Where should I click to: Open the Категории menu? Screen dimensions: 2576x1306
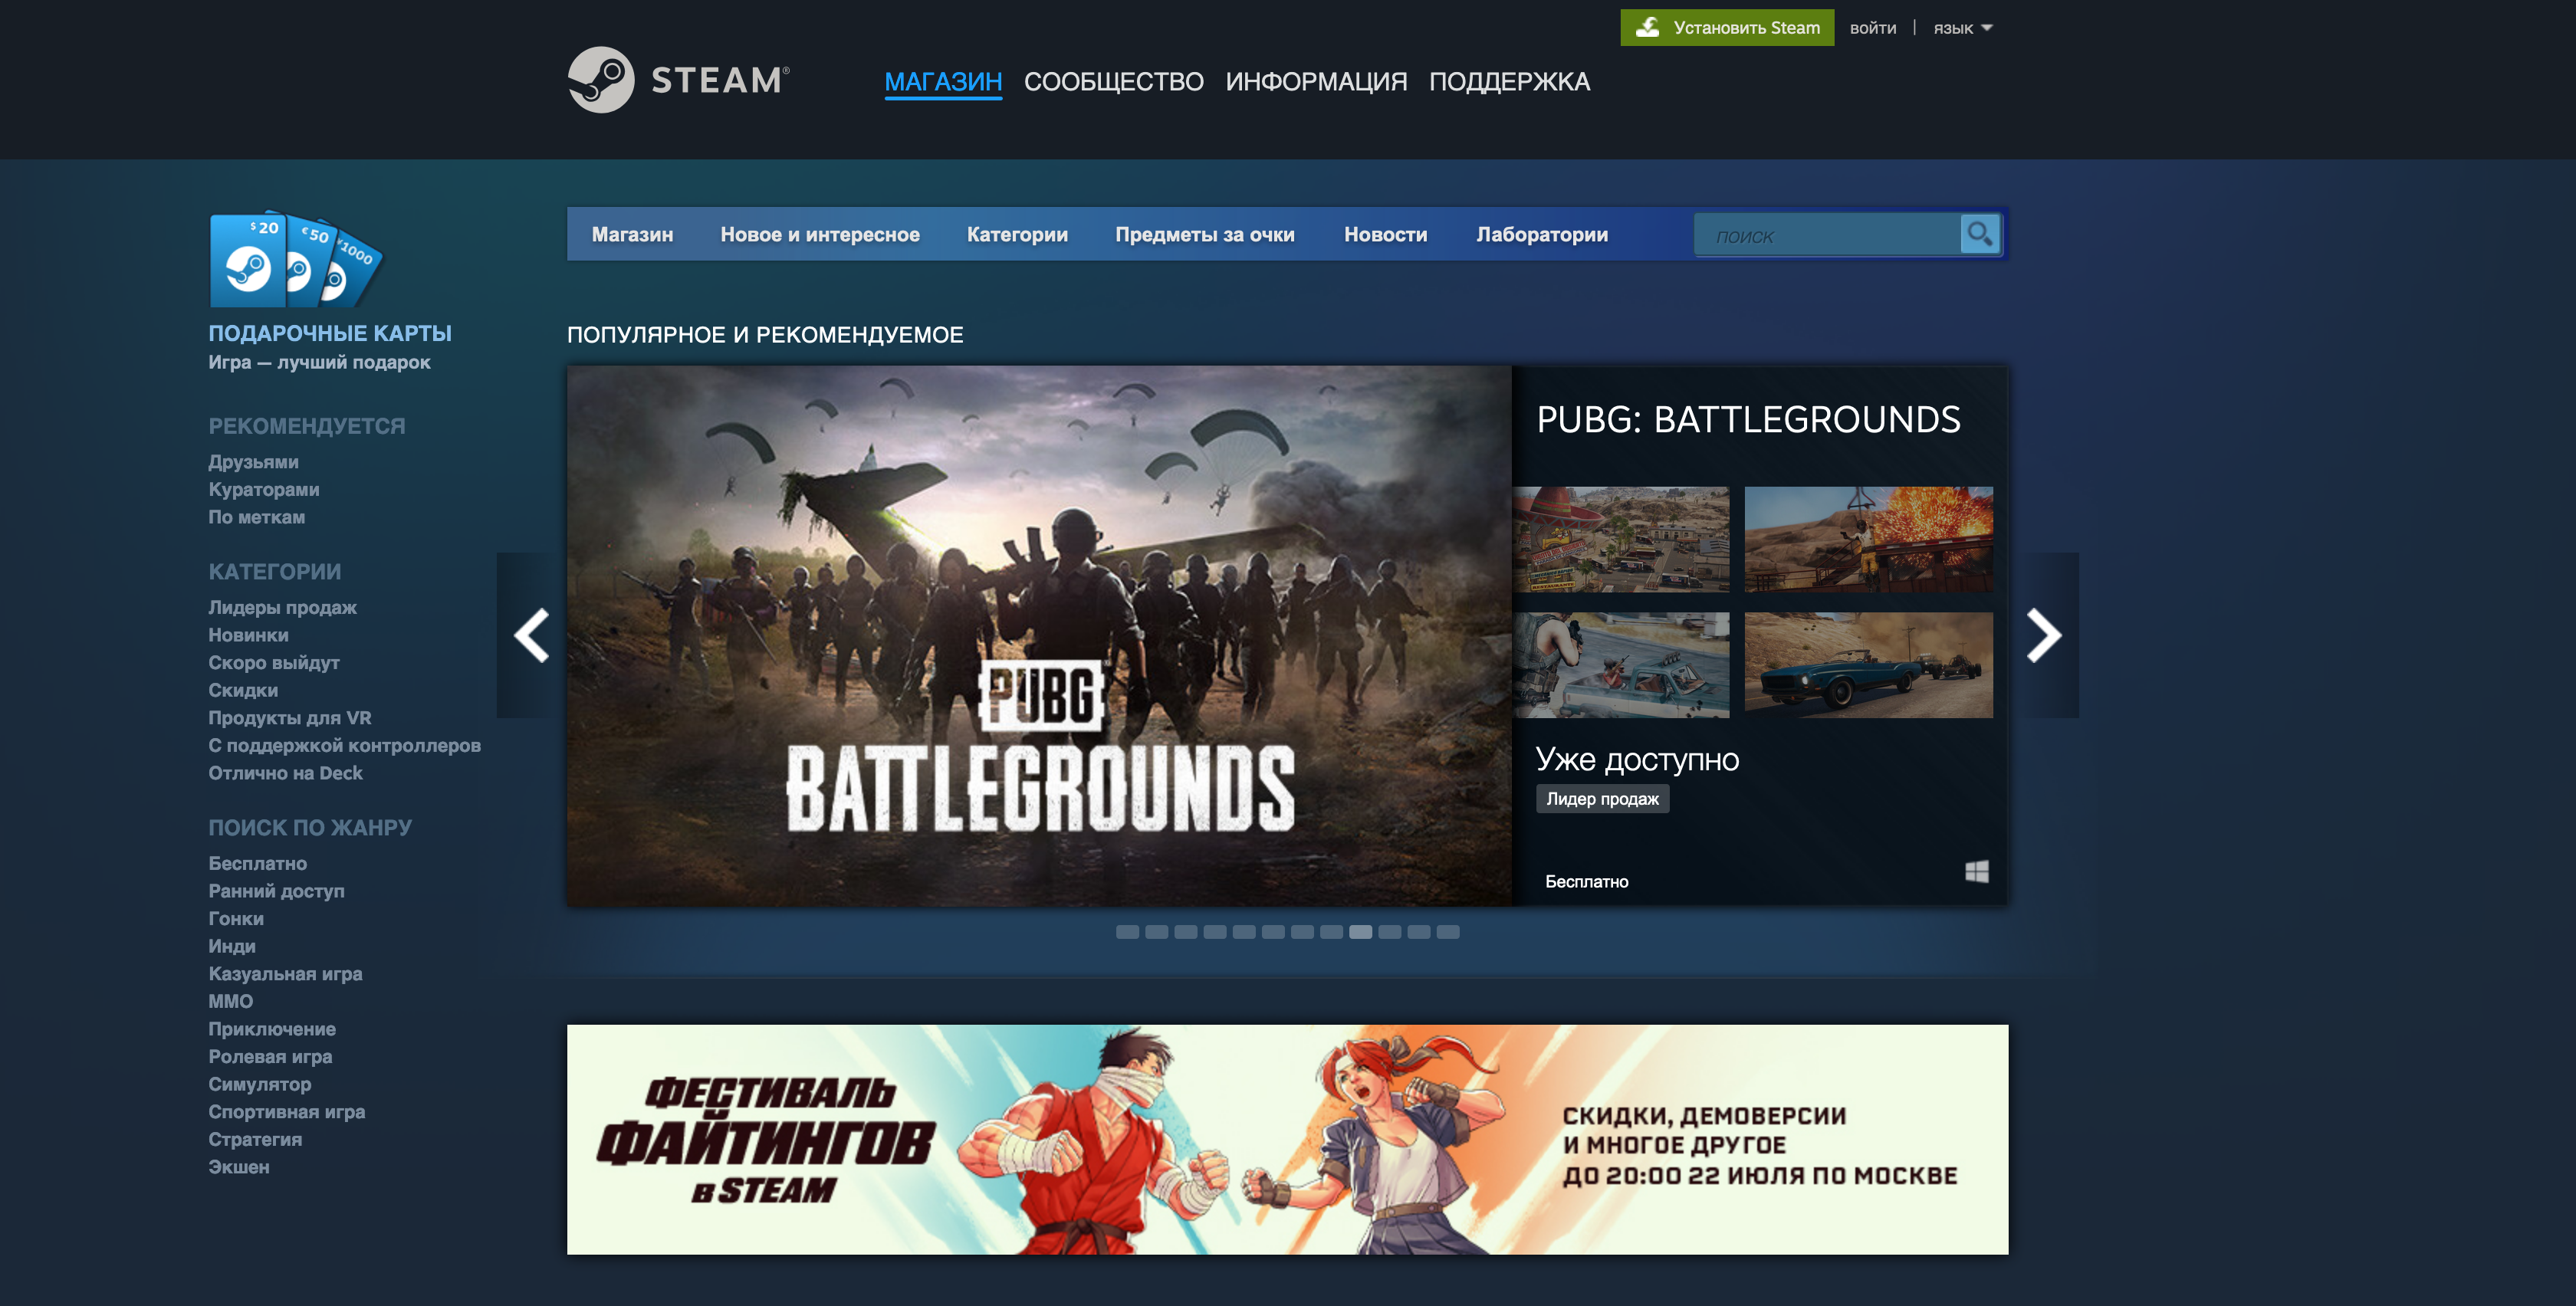tap(1017, 235)
